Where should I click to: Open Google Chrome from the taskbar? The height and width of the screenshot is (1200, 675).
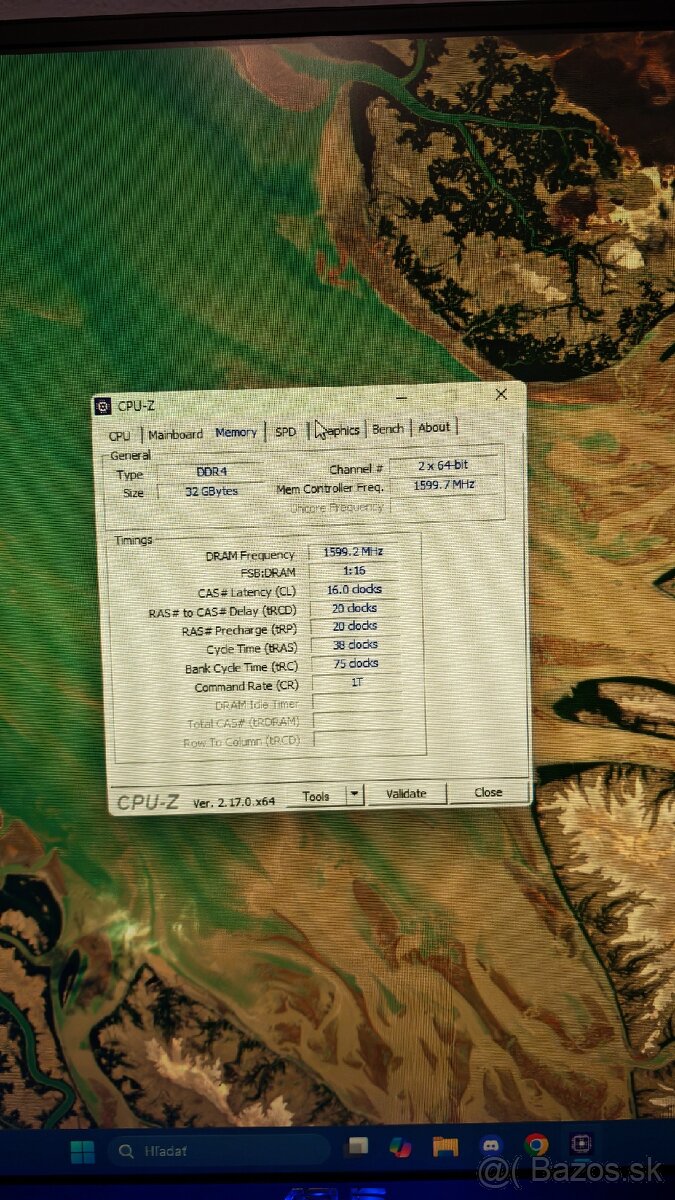[536, 1144]
